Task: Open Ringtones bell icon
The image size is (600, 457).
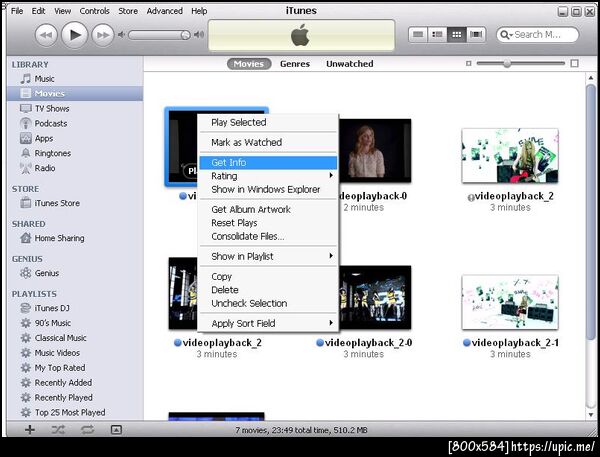Action: pos(26,153)
